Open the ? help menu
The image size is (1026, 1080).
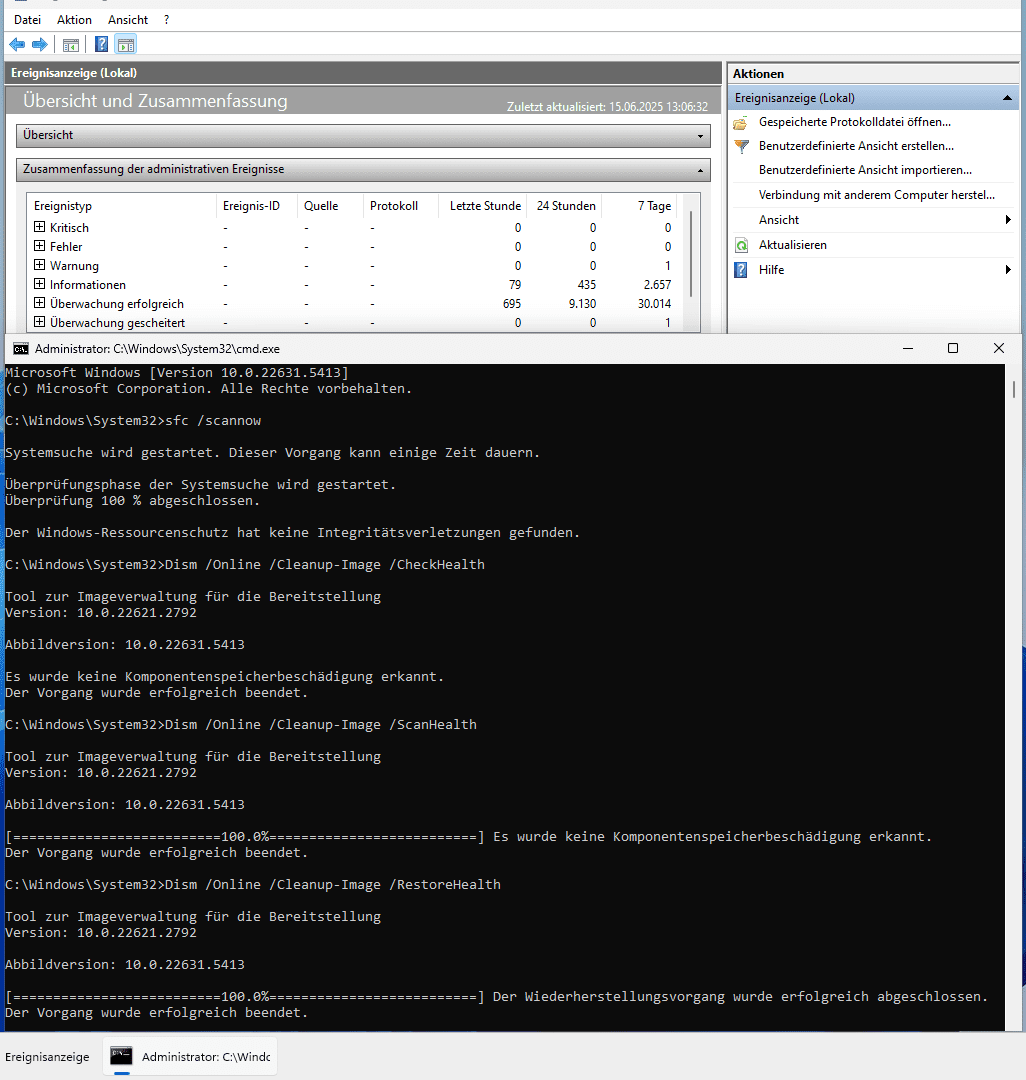click(167, 20)
